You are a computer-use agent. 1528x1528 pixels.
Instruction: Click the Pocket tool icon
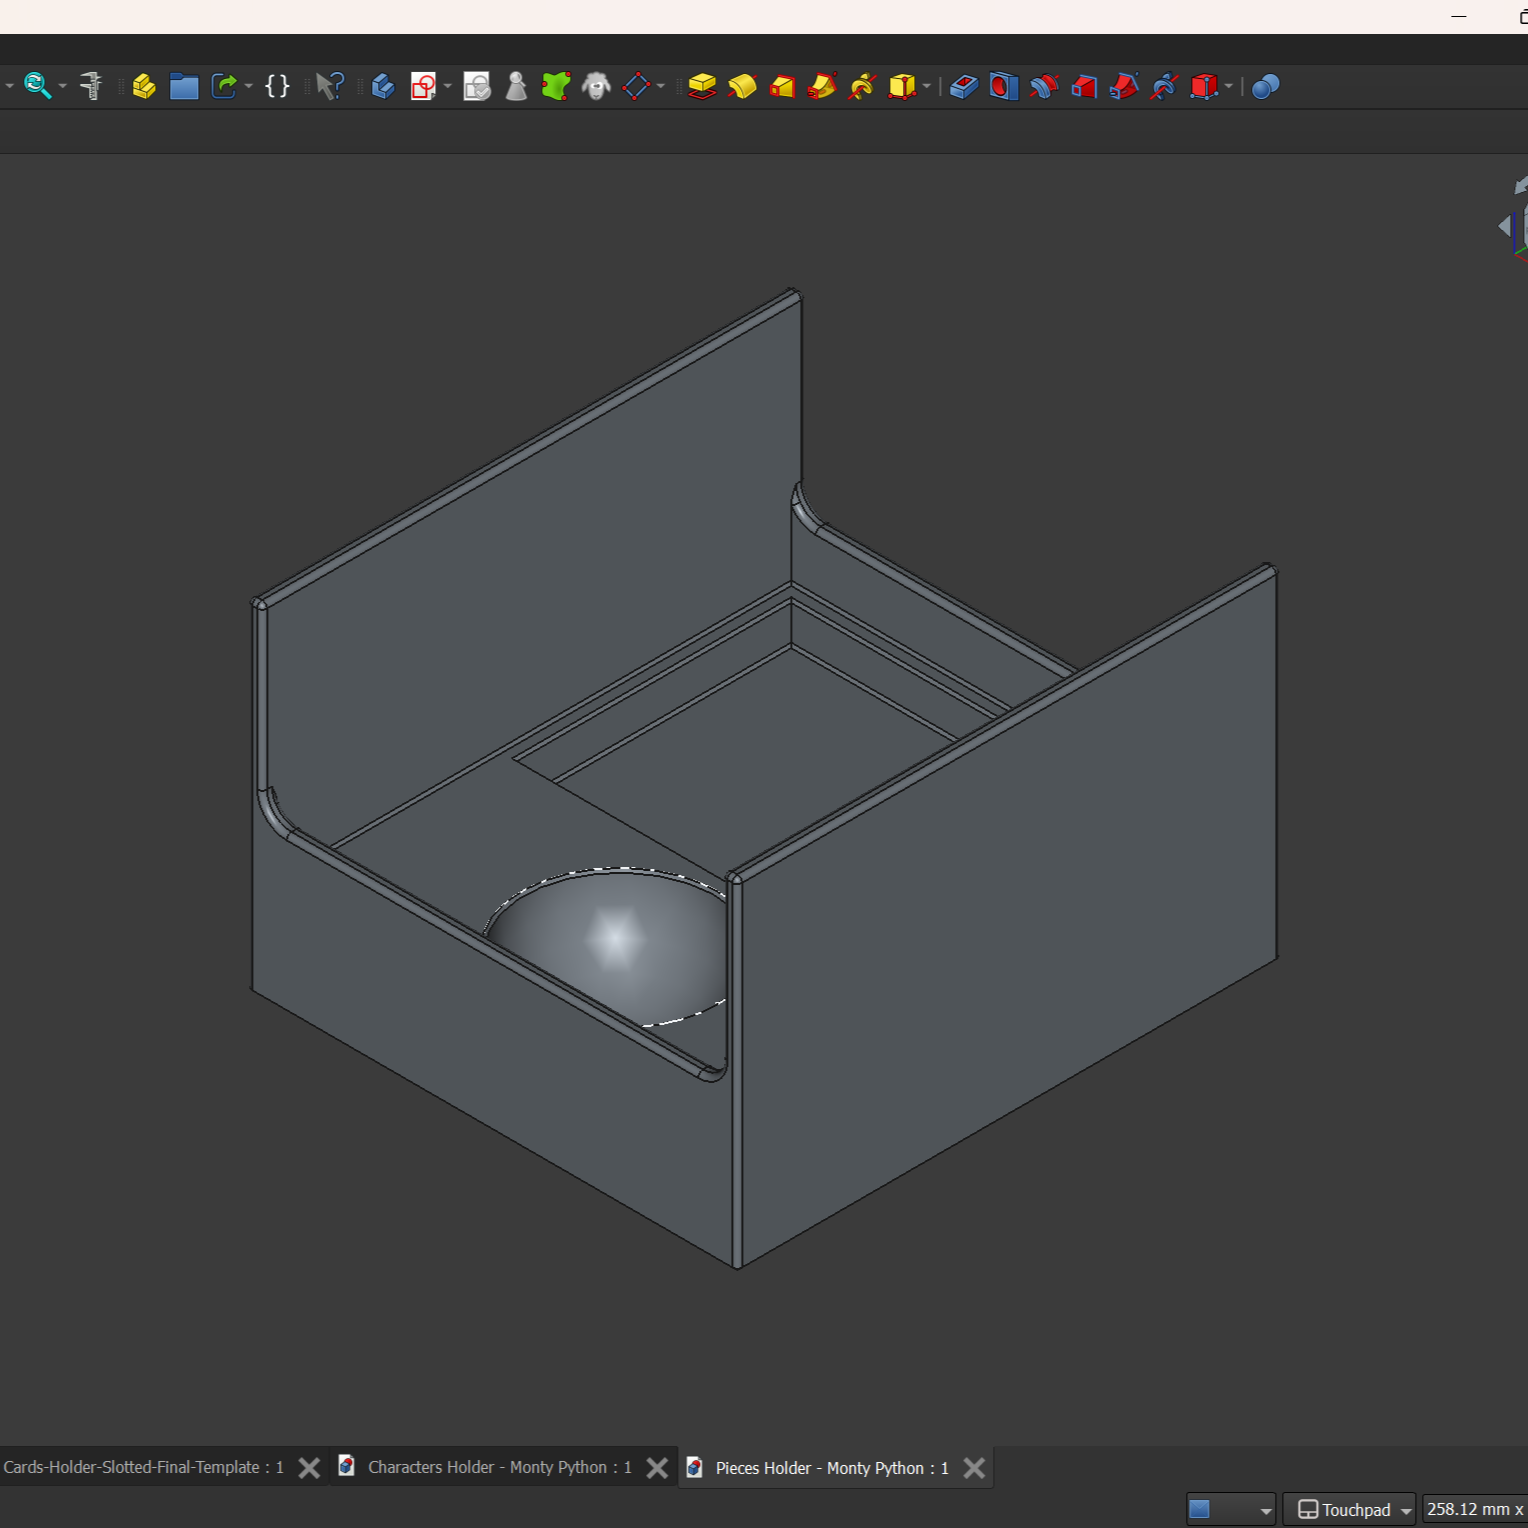coord(963,87)
